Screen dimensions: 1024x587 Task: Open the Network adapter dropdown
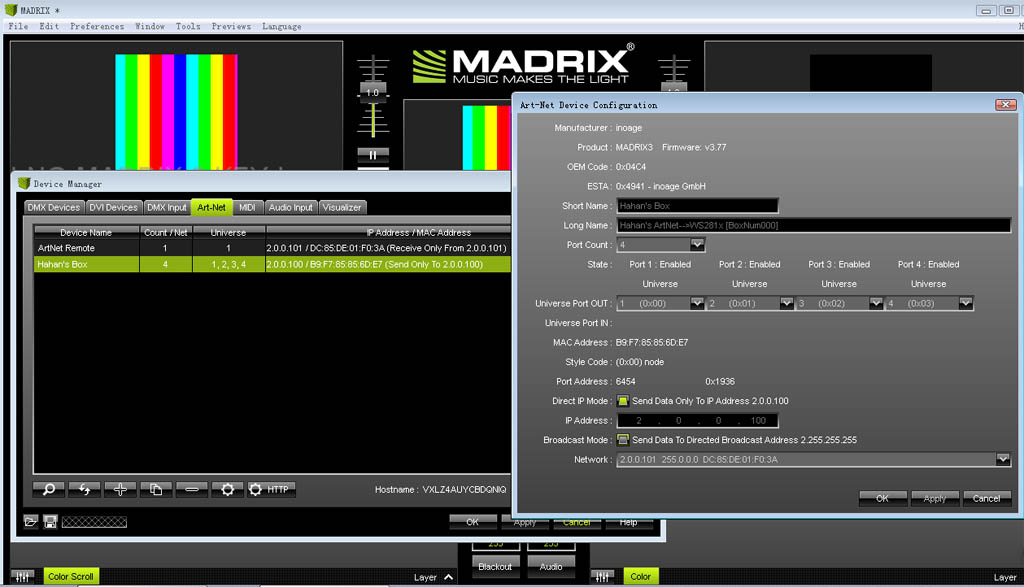(1003, 460)
